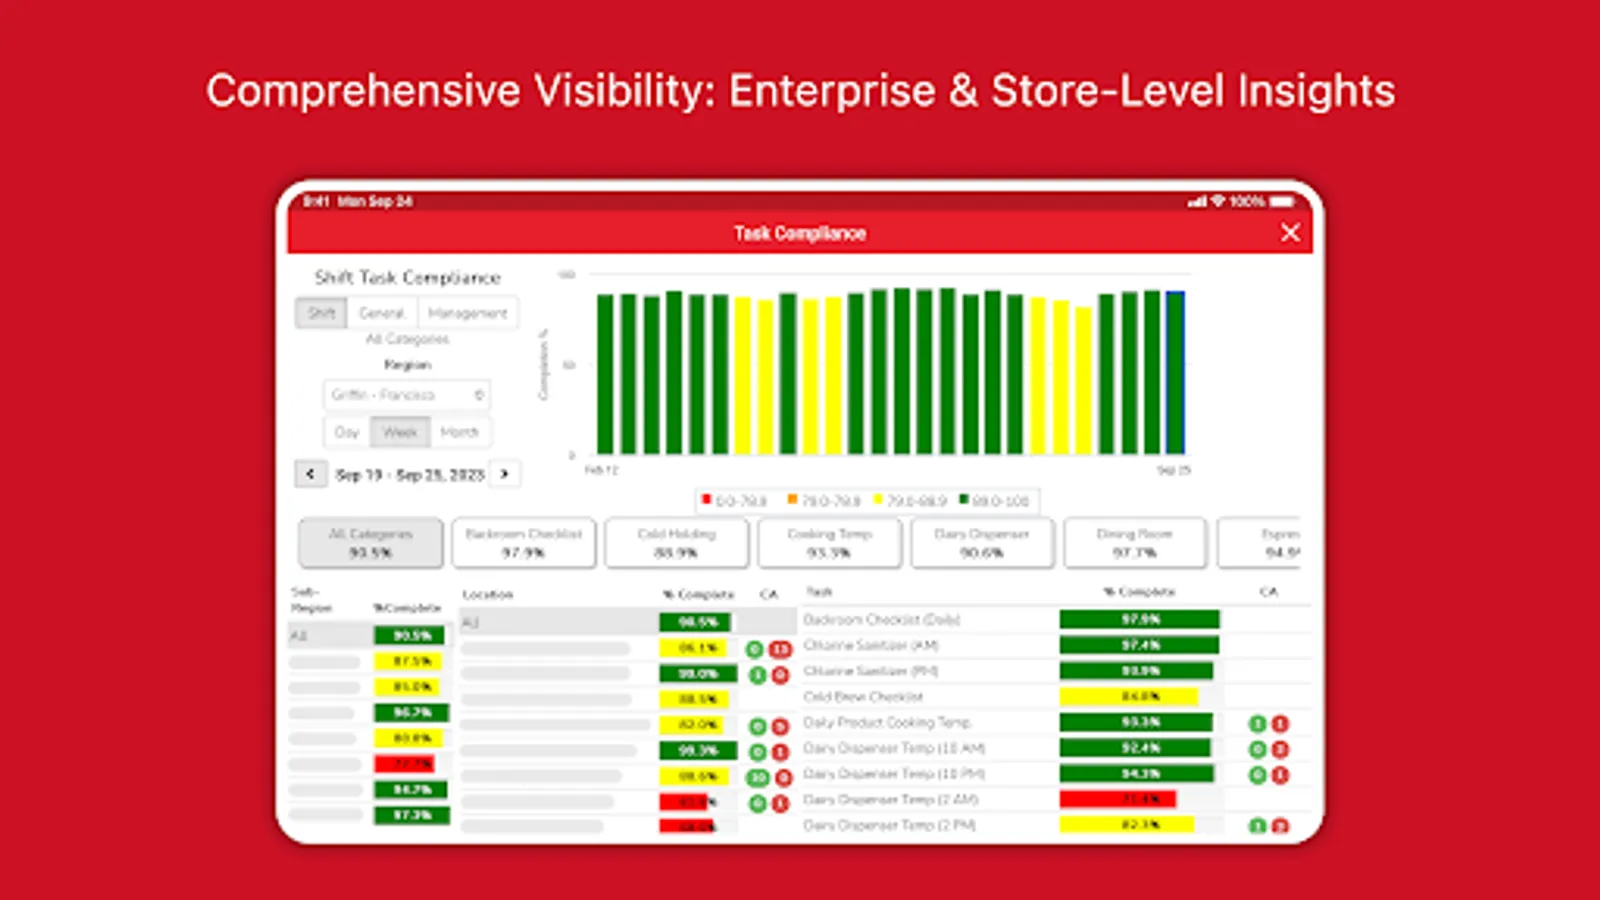Open the Cold Brew Checklist task row
This screenshot has width=1600, height=900.
pyautogui.click(x=1055, y=696)
